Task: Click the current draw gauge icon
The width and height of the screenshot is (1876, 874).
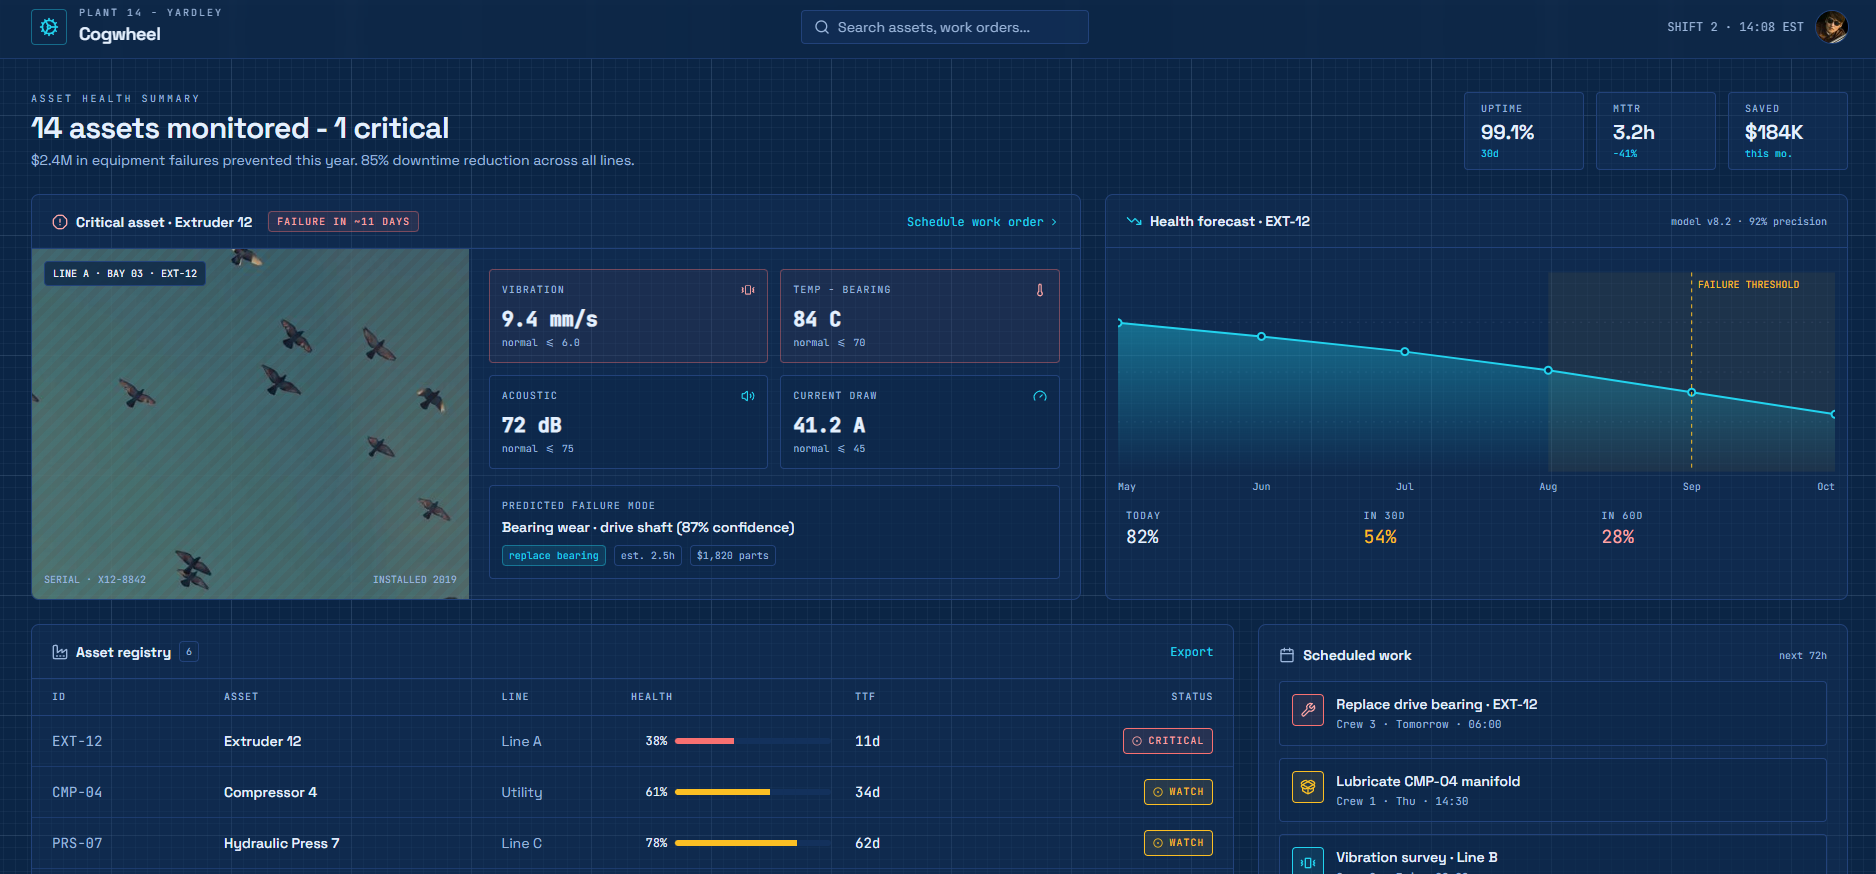Action: coord(1040,396)
